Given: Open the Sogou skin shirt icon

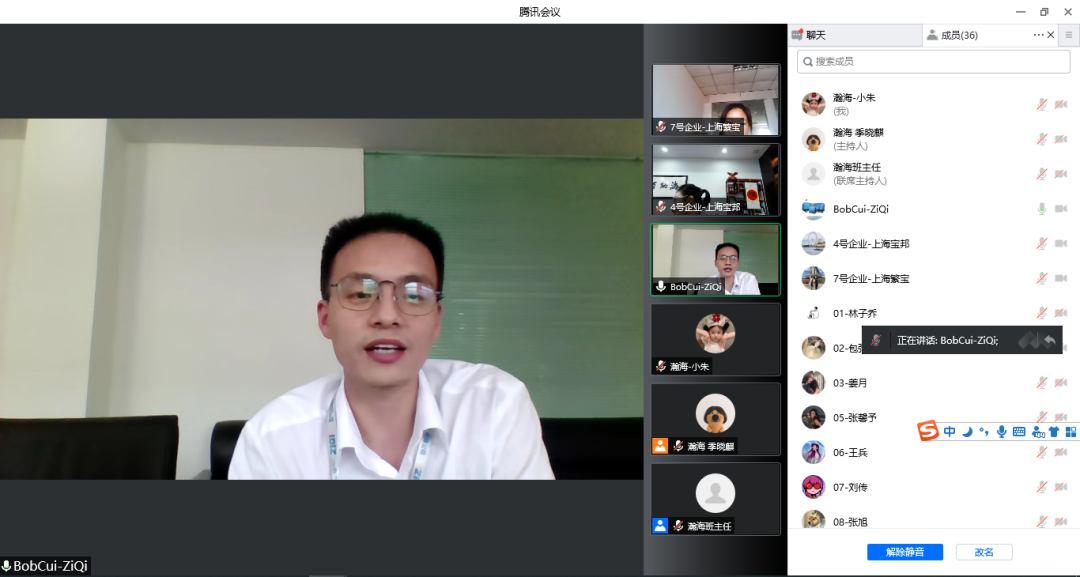Looking at the screenshot, I should [x=1054, y=432].
